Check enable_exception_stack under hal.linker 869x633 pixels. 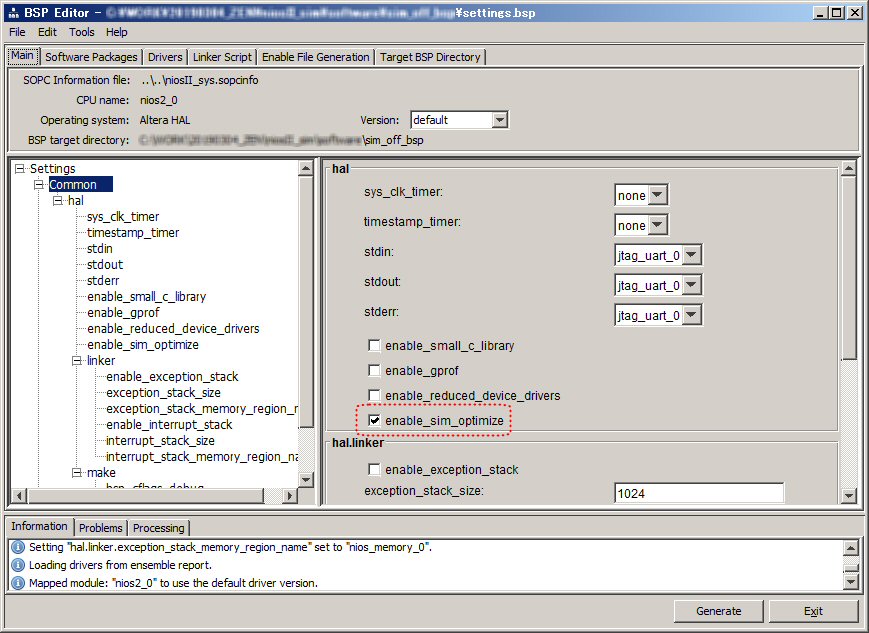pos(374,470)
